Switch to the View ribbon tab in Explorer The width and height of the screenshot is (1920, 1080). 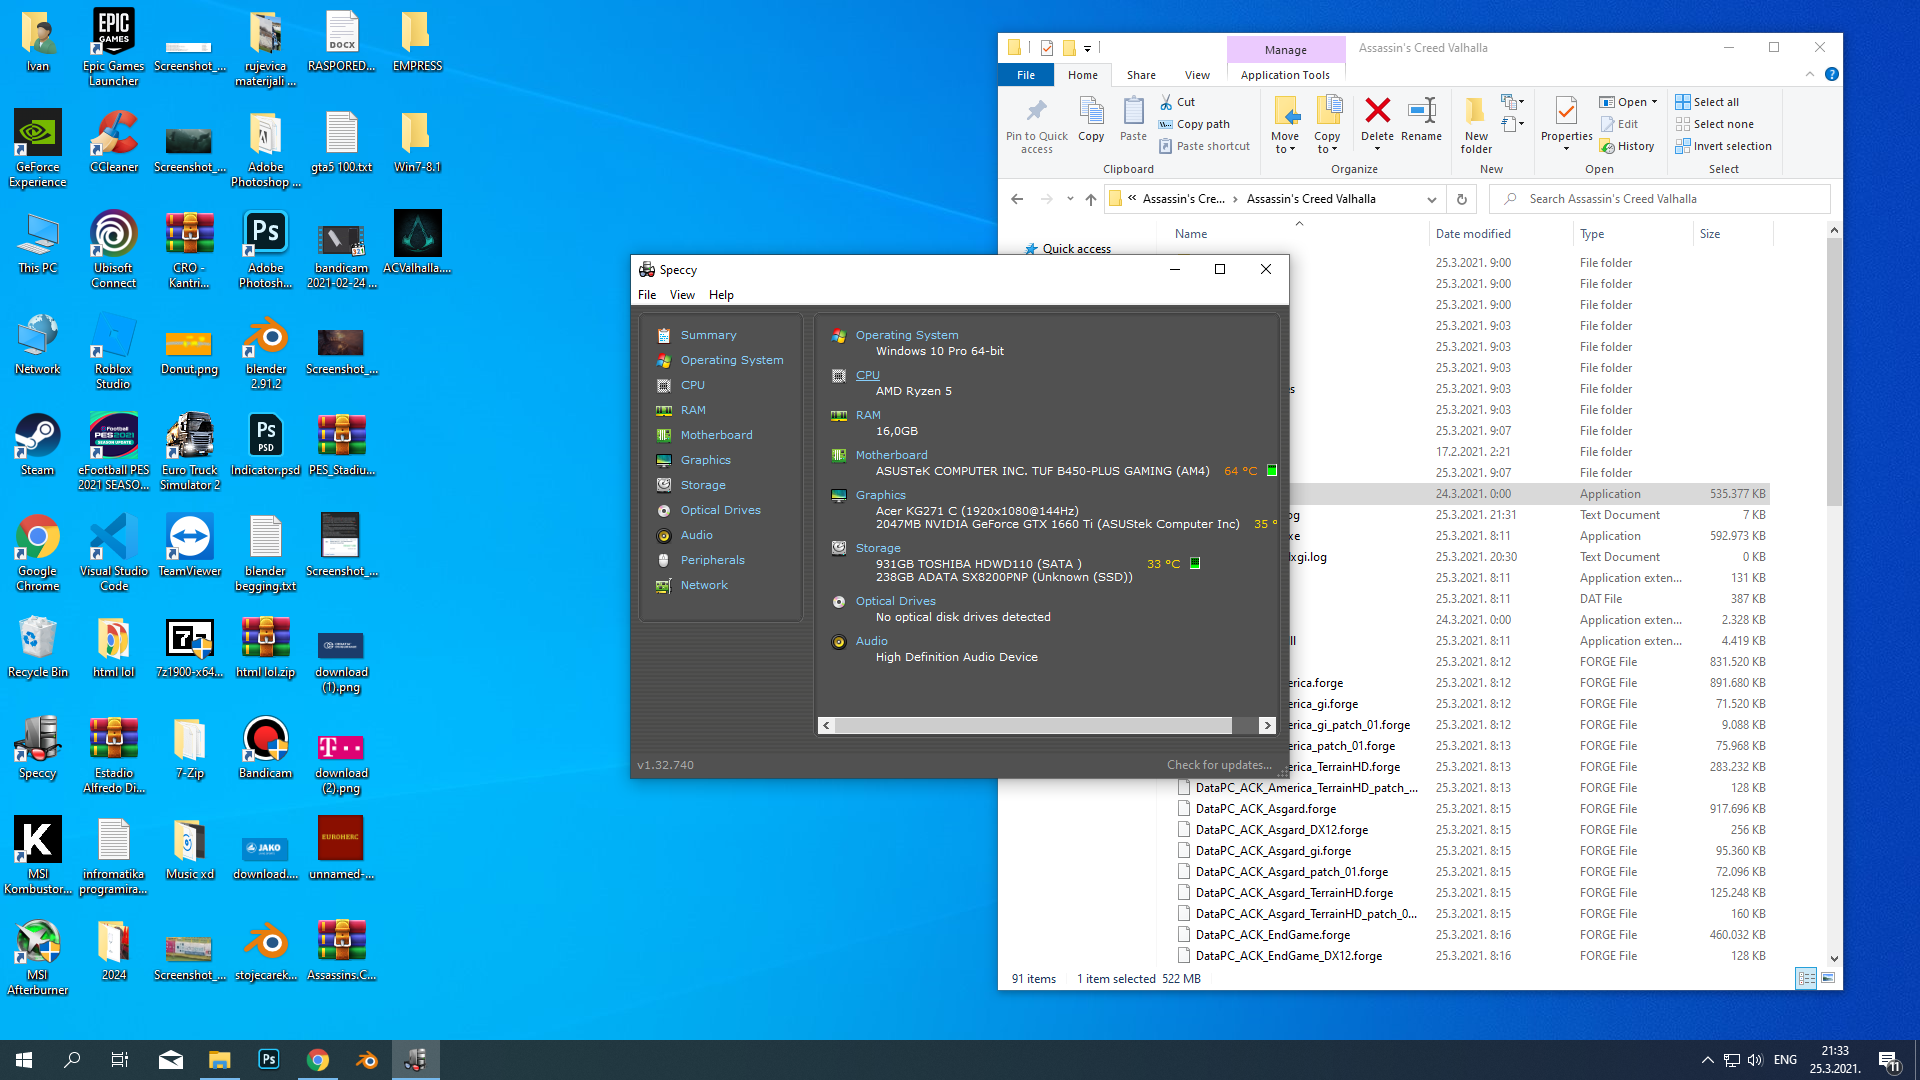pyautogui.click(x=1197, y=75)
